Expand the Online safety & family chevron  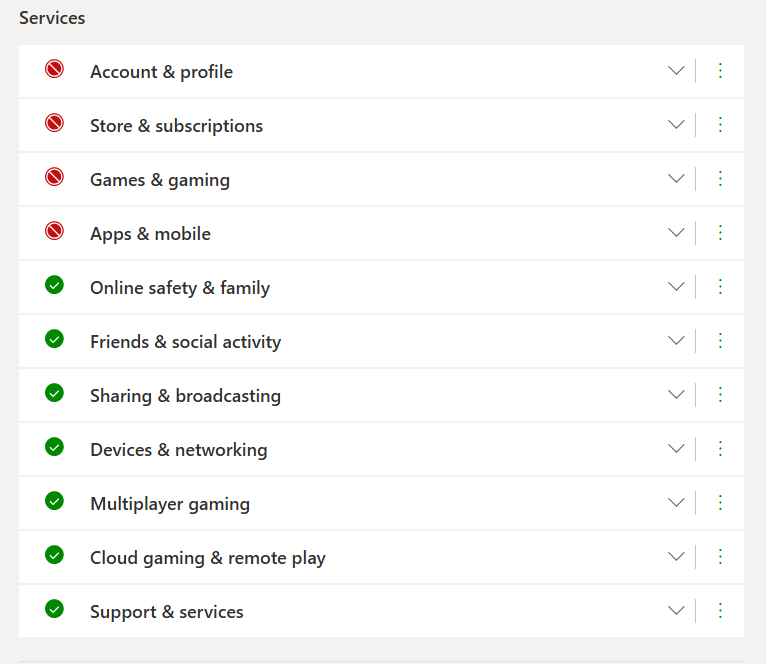point(676,287)
